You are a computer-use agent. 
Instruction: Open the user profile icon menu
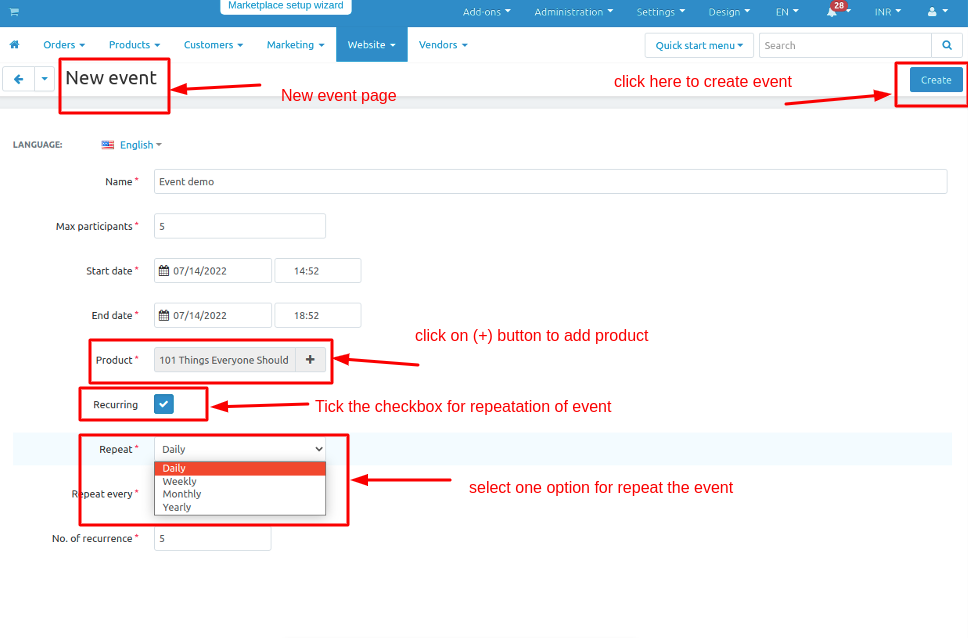click(x=936, y=12)
